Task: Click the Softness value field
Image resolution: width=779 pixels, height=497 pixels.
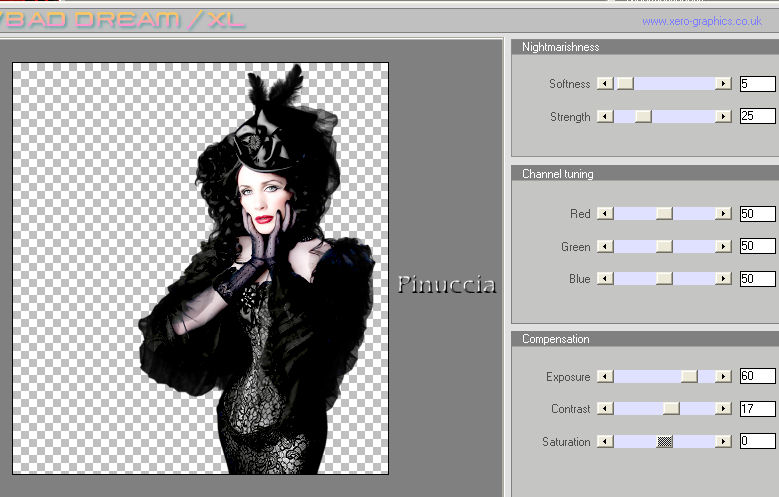Action: (757, 84)
